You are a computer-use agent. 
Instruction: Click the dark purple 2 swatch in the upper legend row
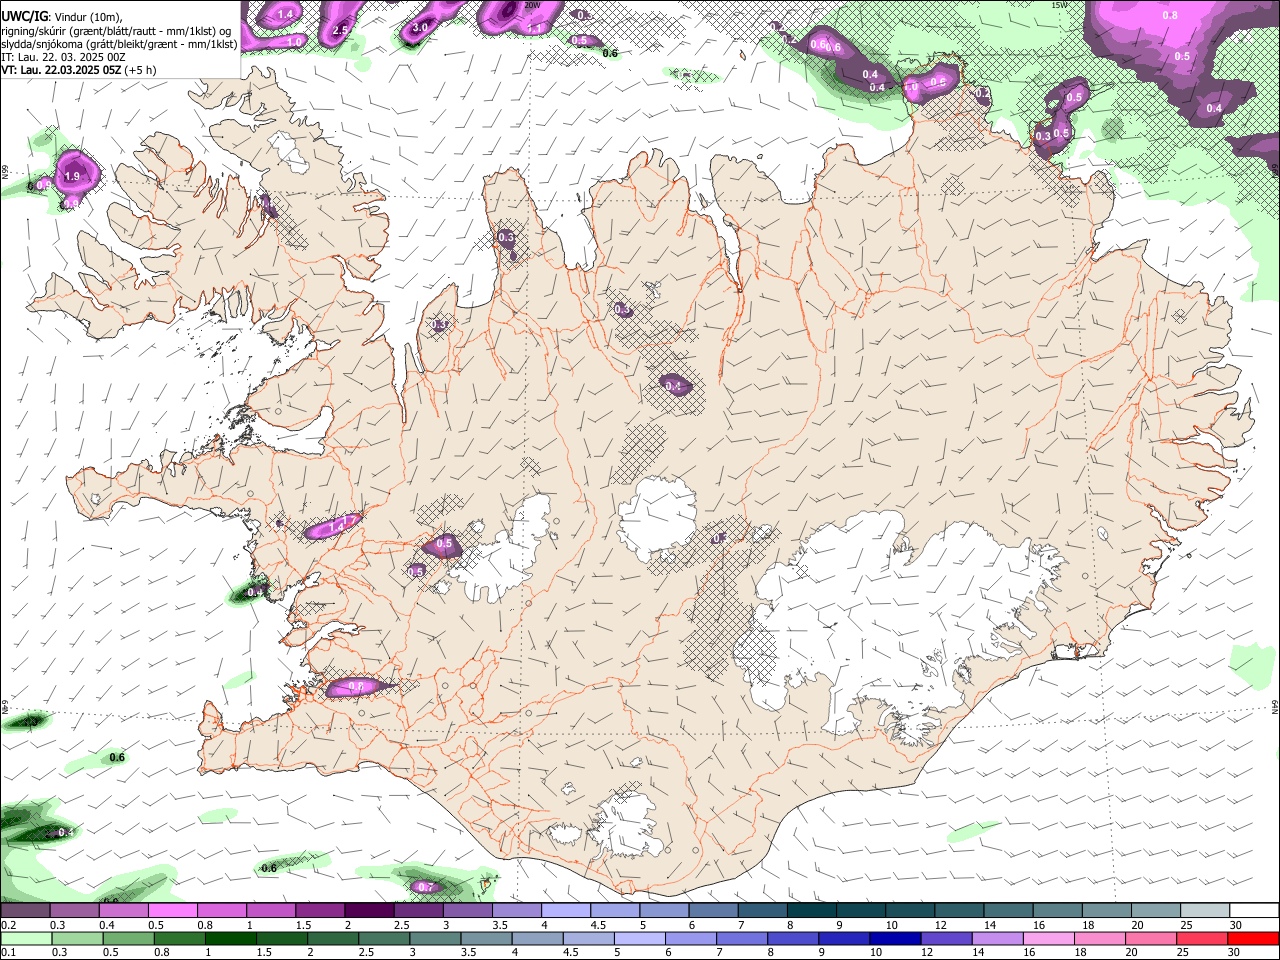click(x=369, y=910)
